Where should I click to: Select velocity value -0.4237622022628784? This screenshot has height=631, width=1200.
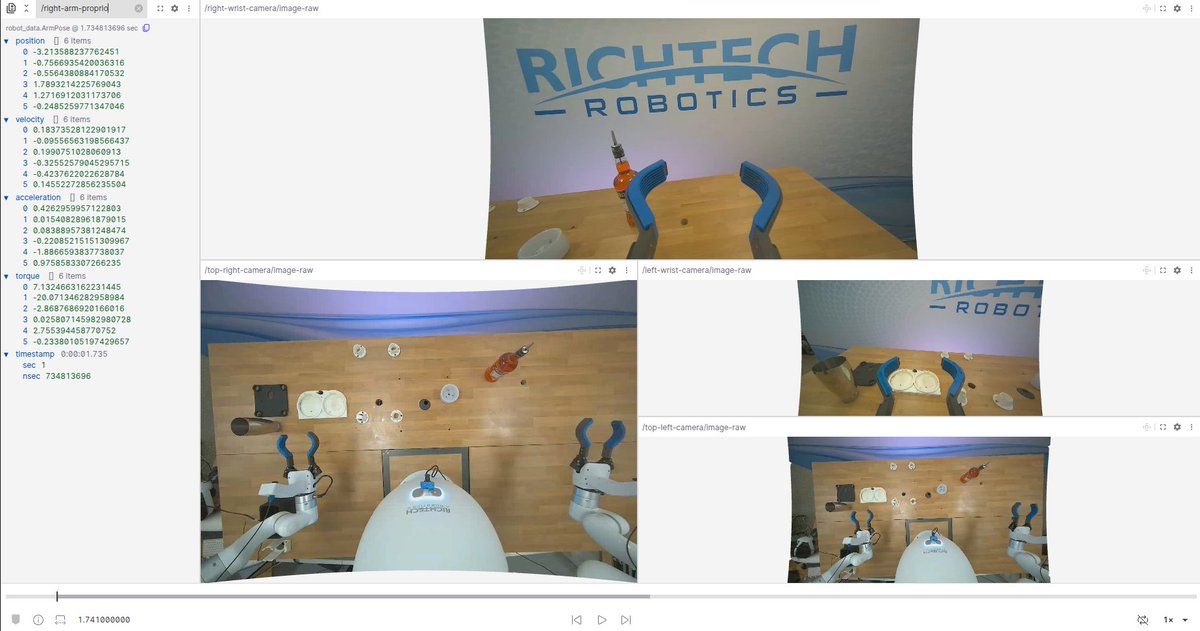[79, 173]
